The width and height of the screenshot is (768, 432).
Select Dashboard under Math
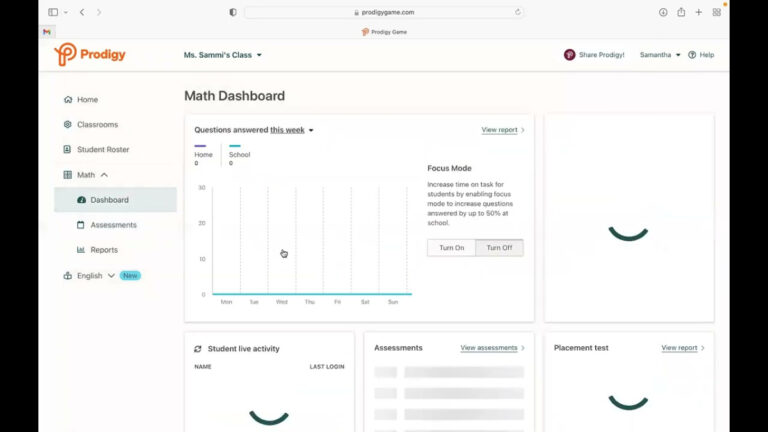[x=115, y=200]
